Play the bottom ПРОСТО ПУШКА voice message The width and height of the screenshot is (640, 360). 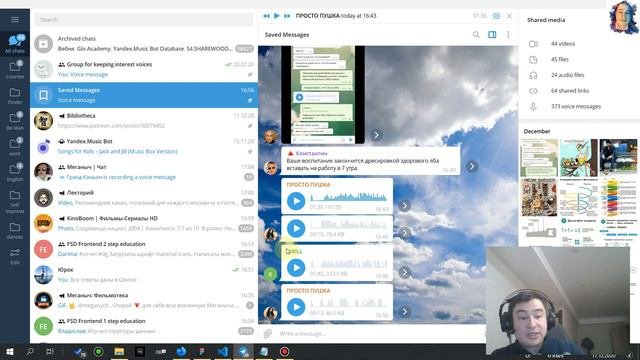click(x=296, y=307)
